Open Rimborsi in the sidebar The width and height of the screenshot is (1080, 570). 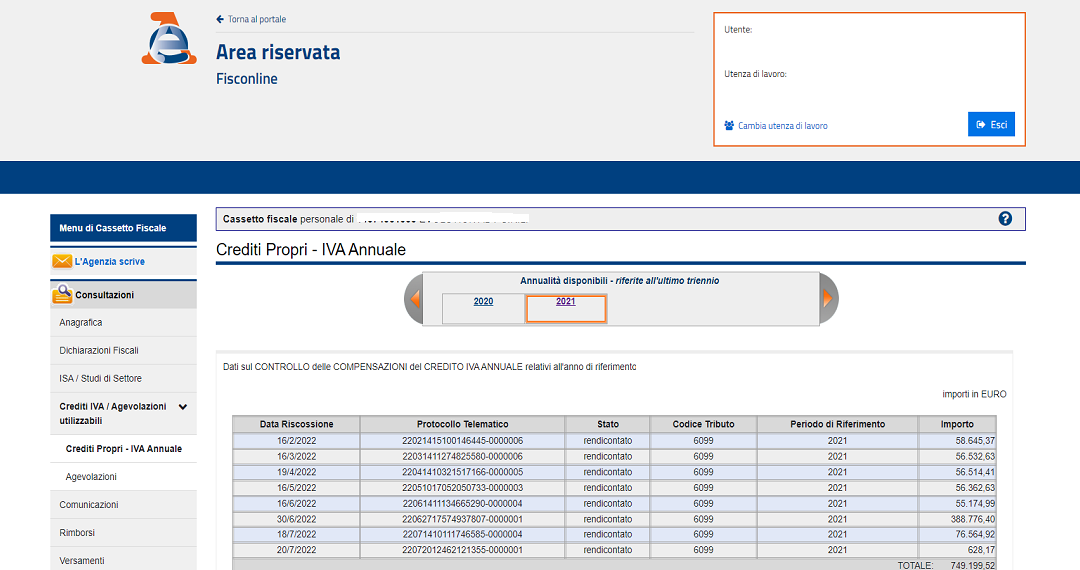click(123, 533)
